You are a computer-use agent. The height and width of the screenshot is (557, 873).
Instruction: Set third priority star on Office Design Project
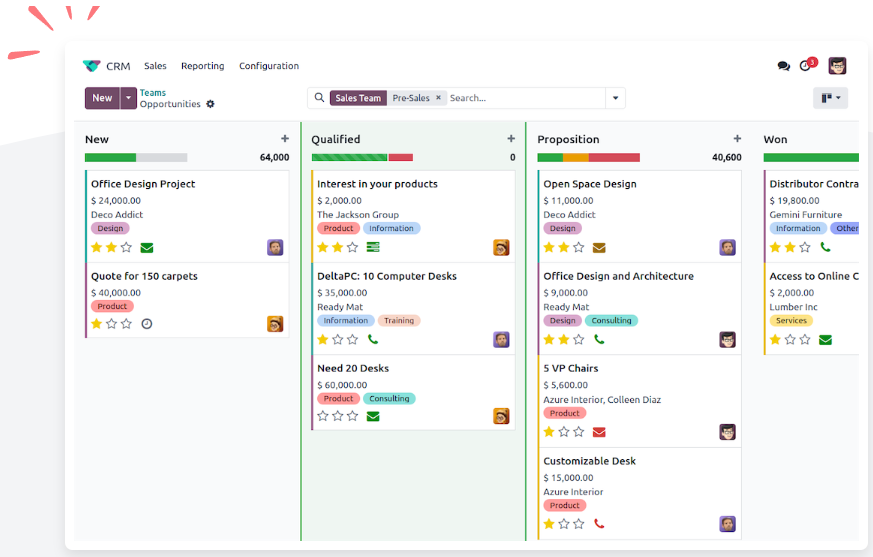tap(126, 247)
